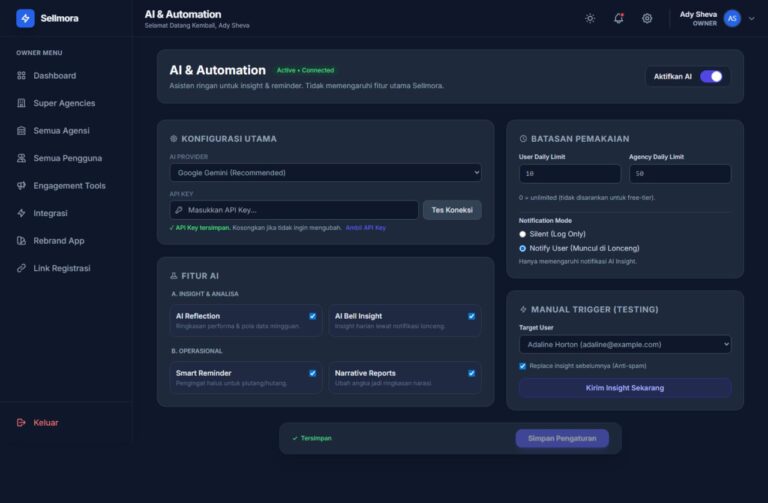Open settings gear icon in header
Screen dimensions: 768x503
(x=647, y=18)
